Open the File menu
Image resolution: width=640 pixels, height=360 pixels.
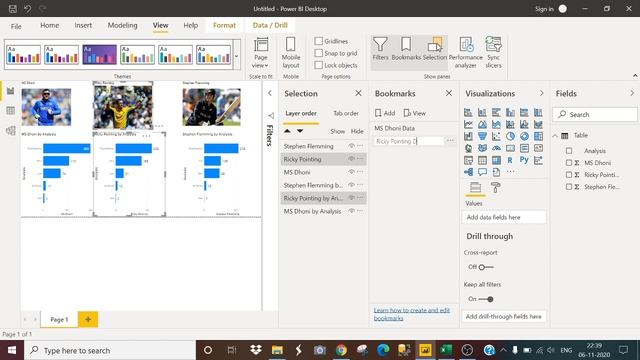tap(16, 26)
